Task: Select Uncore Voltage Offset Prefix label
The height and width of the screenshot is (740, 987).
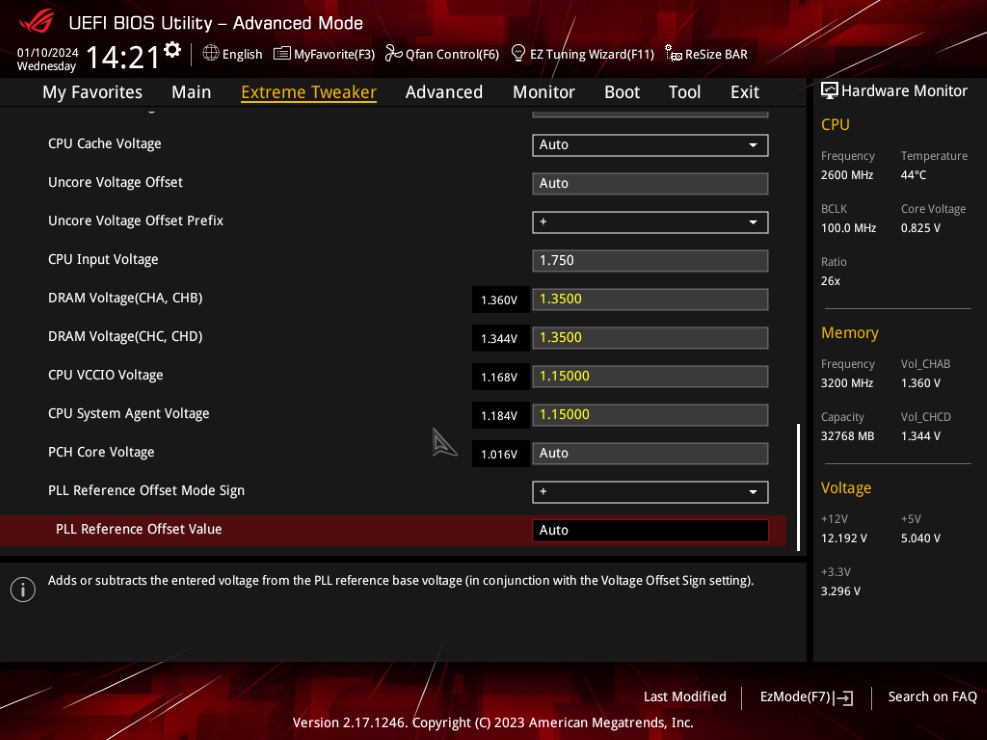Action: pyautogui.click(x=136, y=220)
